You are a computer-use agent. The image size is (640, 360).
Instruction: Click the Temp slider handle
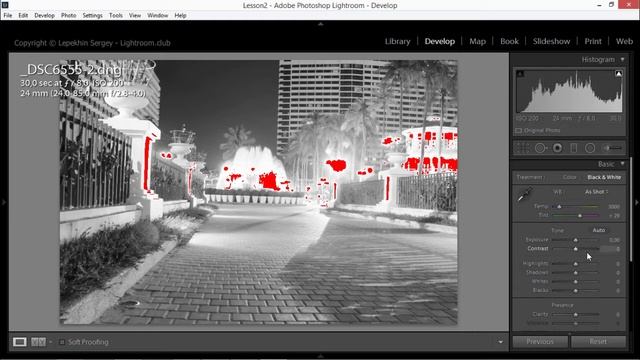tap(559, 207)
